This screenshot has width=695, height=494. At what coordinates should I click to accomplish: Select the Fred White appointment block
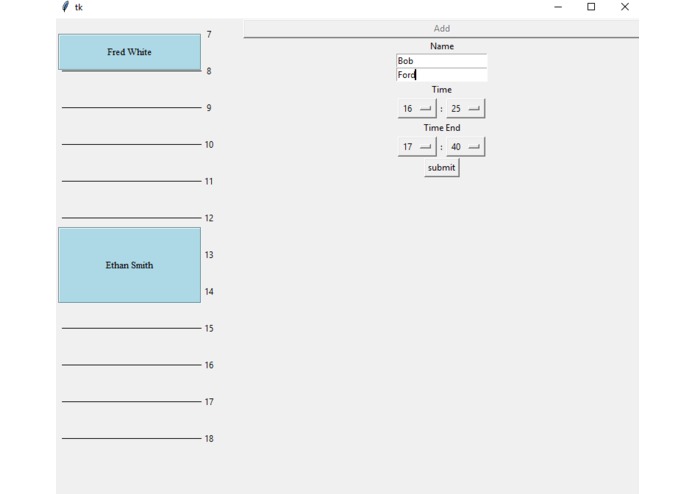(129, 52)
